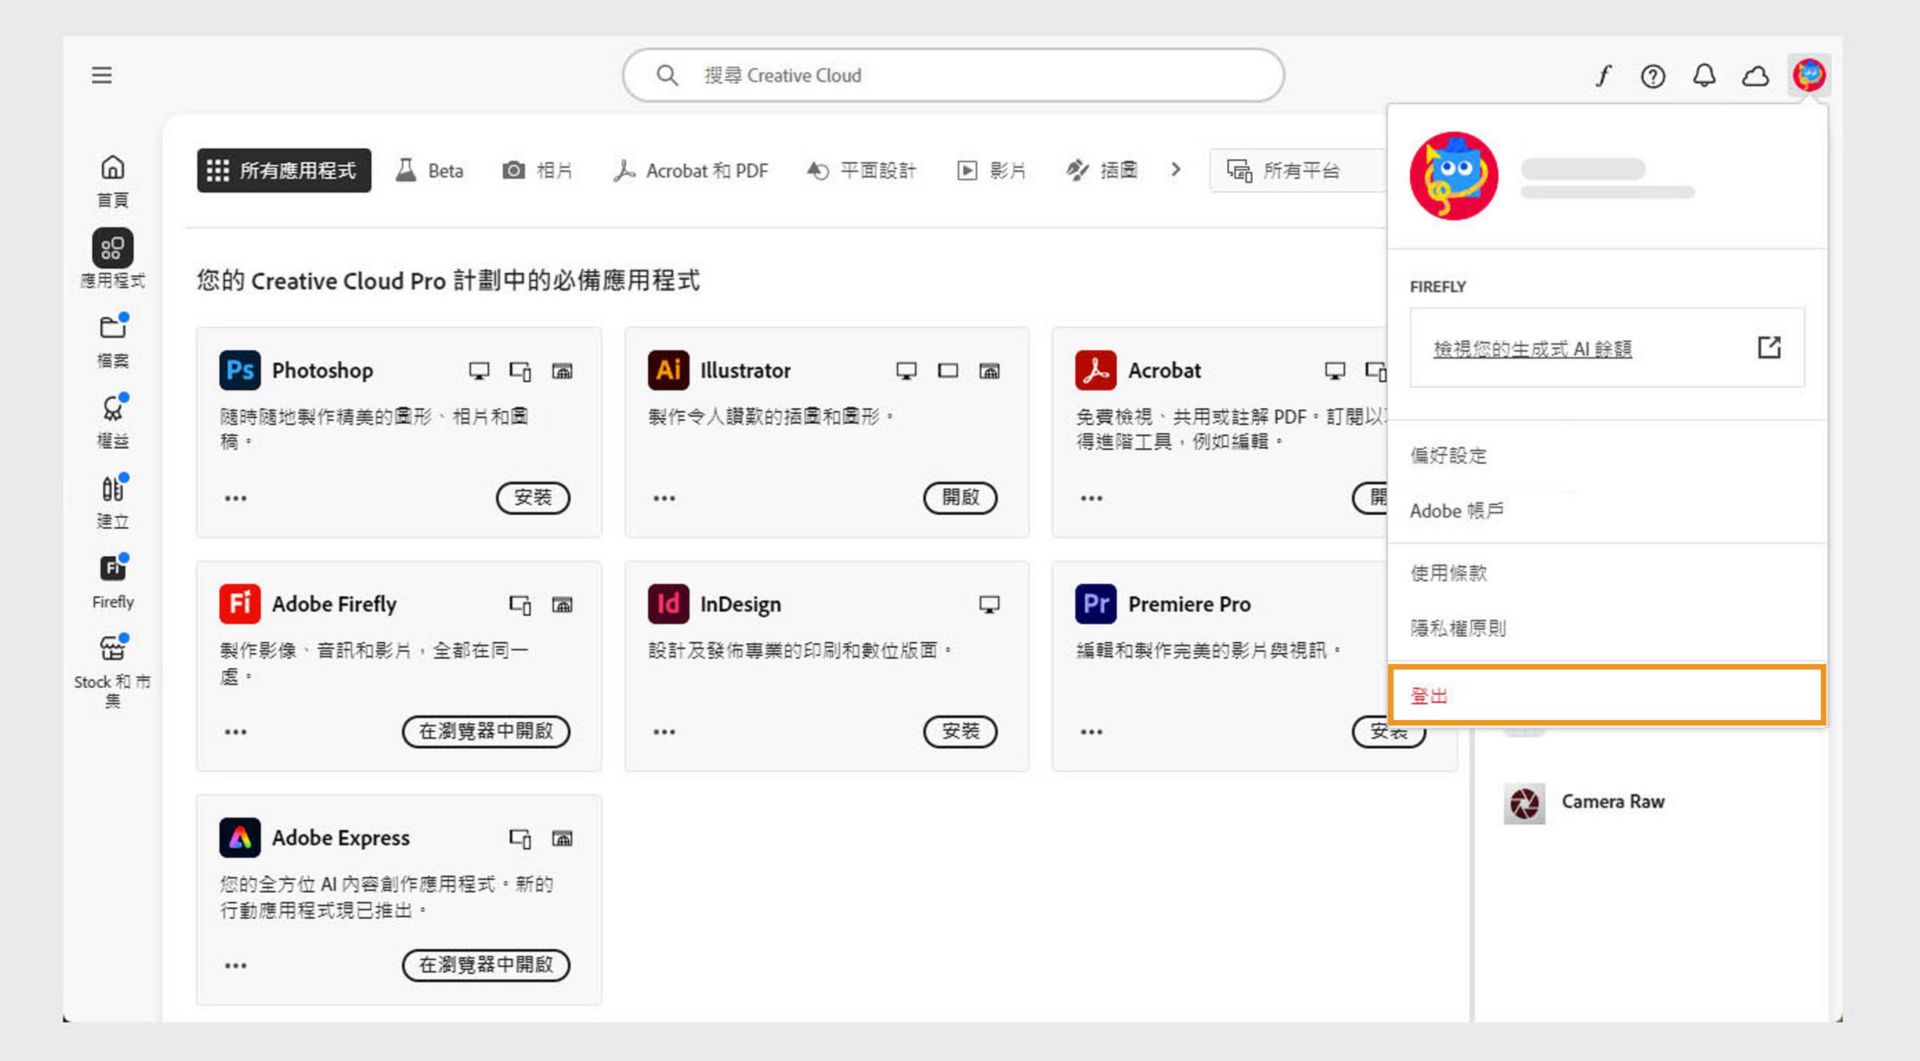This screenshot has width=1920, height=1061.
Task: Click the 搜尋 Creative Cloud search field
Action: pos(953,75)
